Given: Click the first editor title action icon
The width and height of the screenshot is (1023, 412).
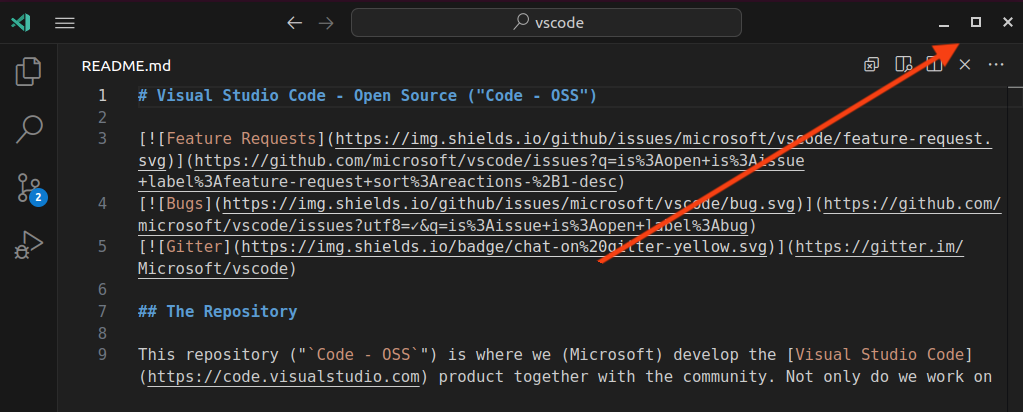Looking at the screenshot, I should 872,65.
